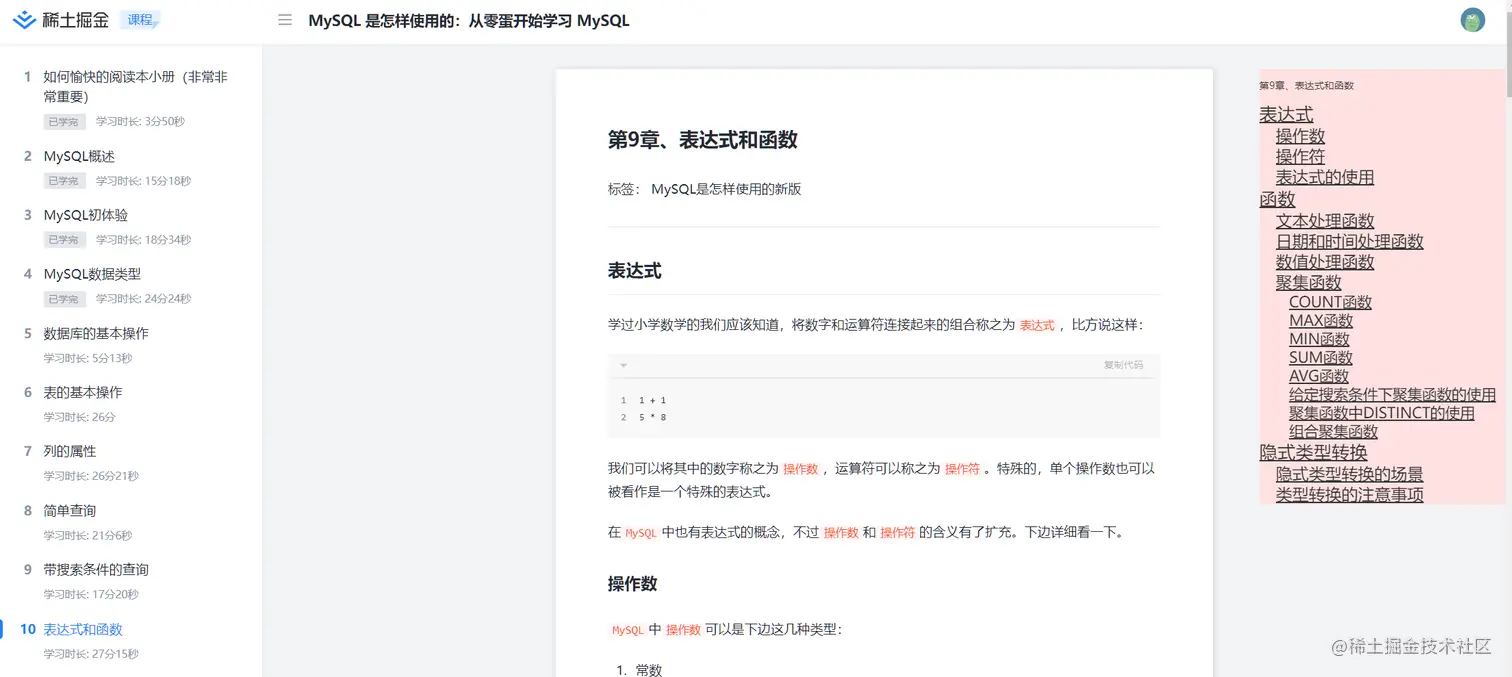Go to AVG函数 in contents

(1319, 376)
